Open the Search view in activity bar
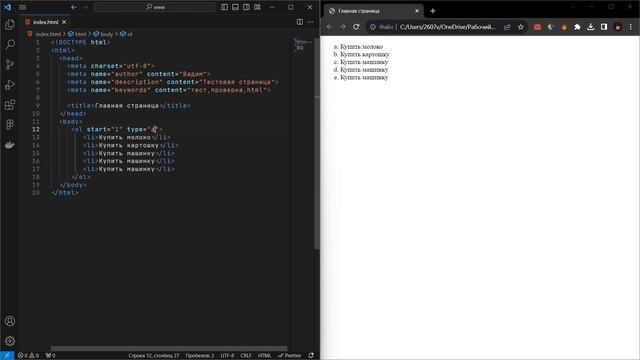 coord(10,44)
